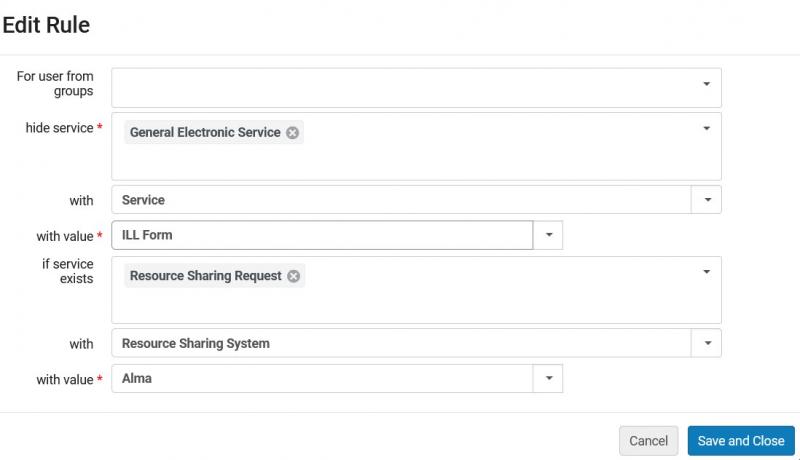
Task: Cancel editing the rule
Action: [x=648, y=441]
